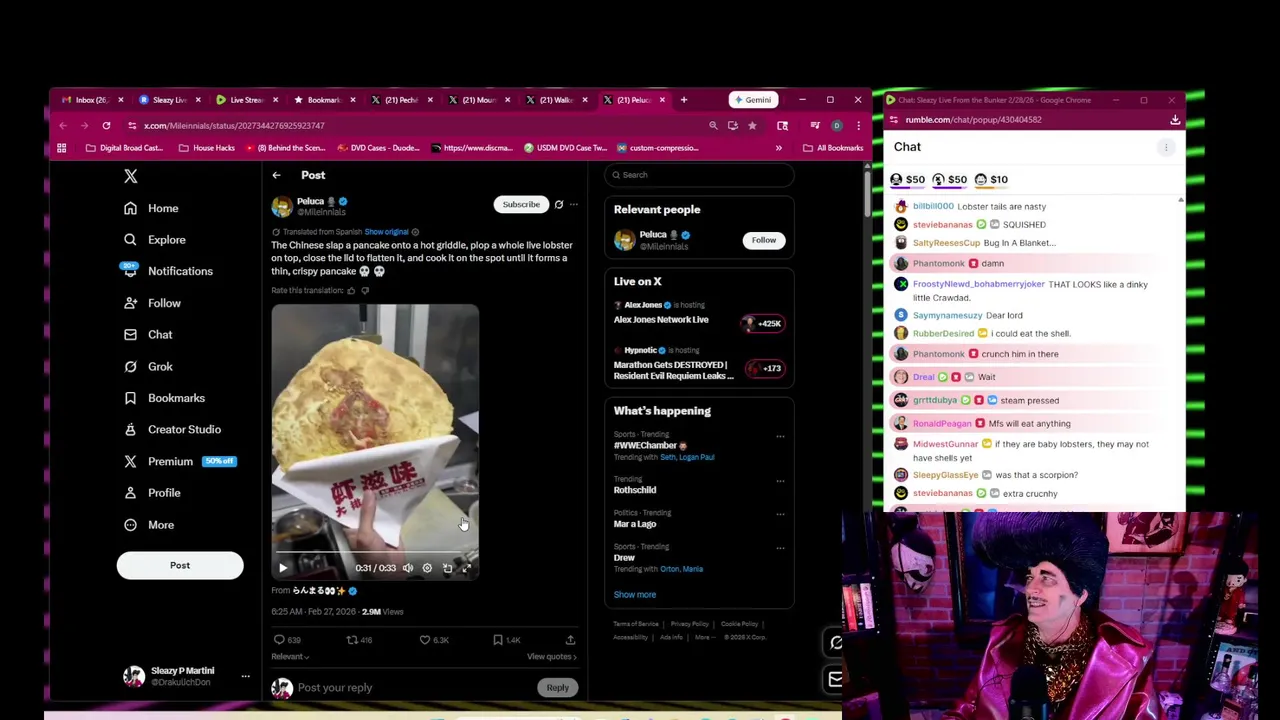The height and width of the screenshot is (720, 1280).
Task: Click the blue Post button
Action: [180, 566]
